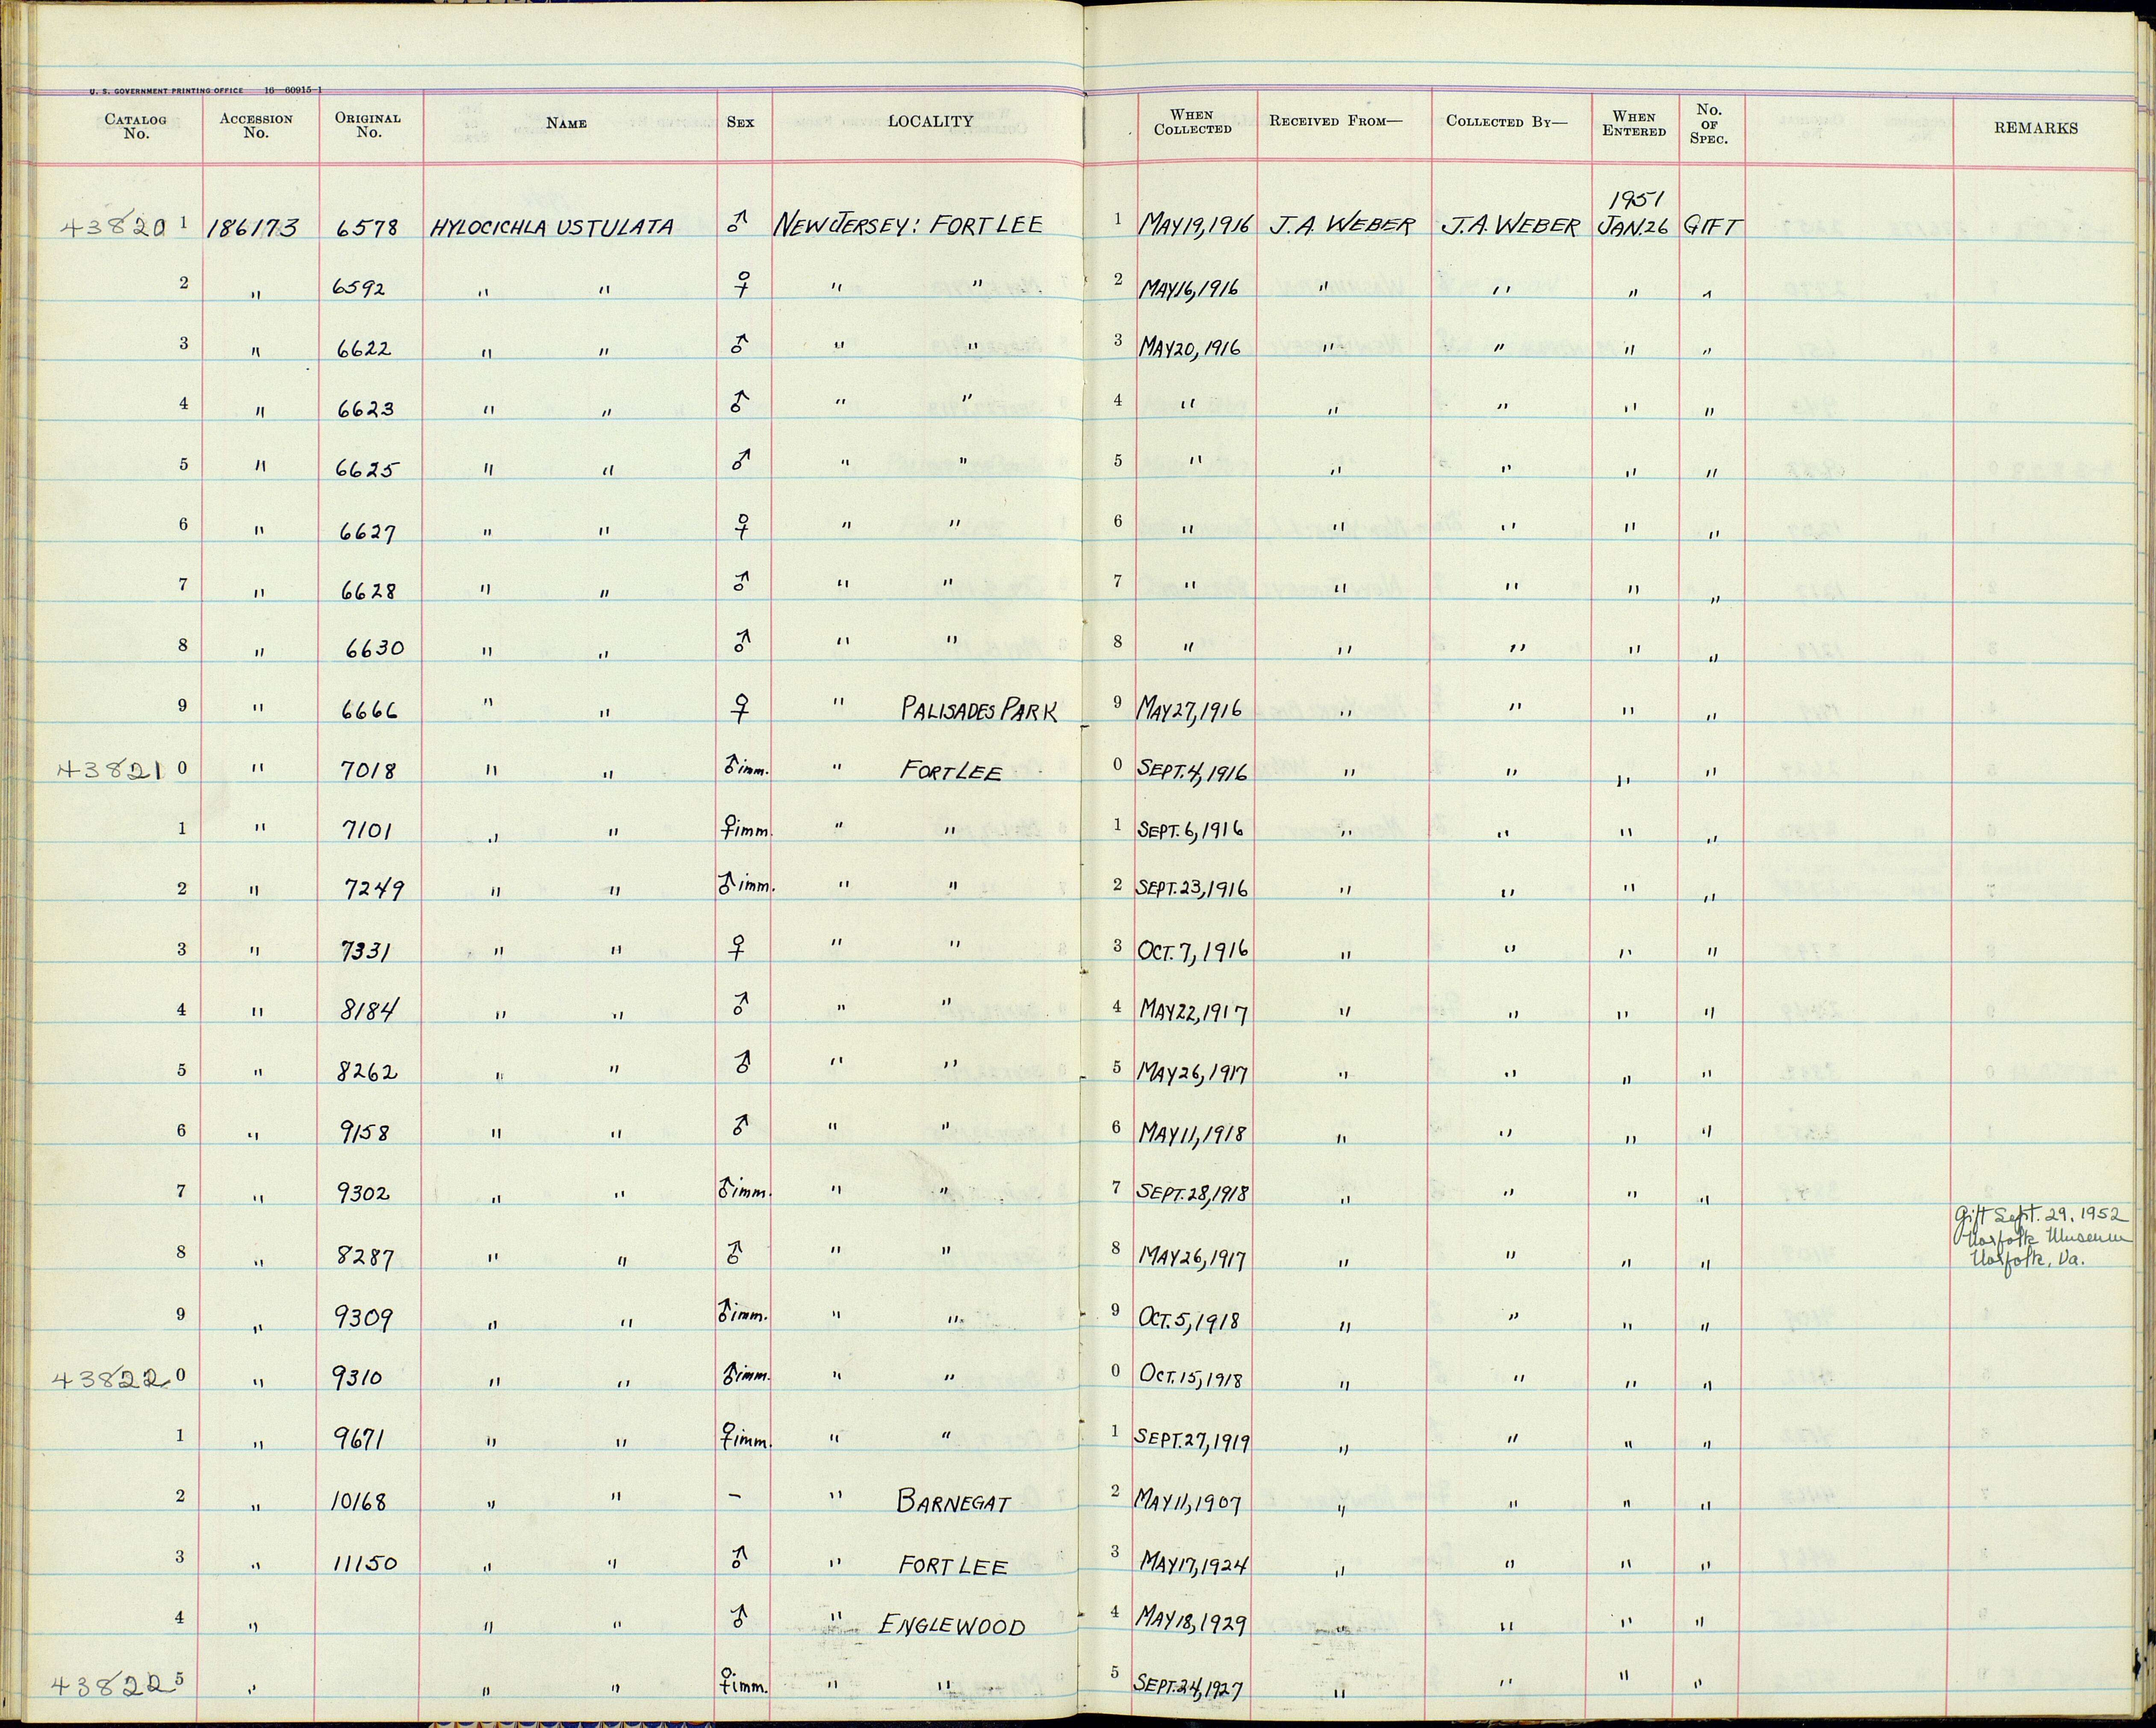Select the REMARKS column header
The image size is (2156, 1728).
click(2035, 128)
